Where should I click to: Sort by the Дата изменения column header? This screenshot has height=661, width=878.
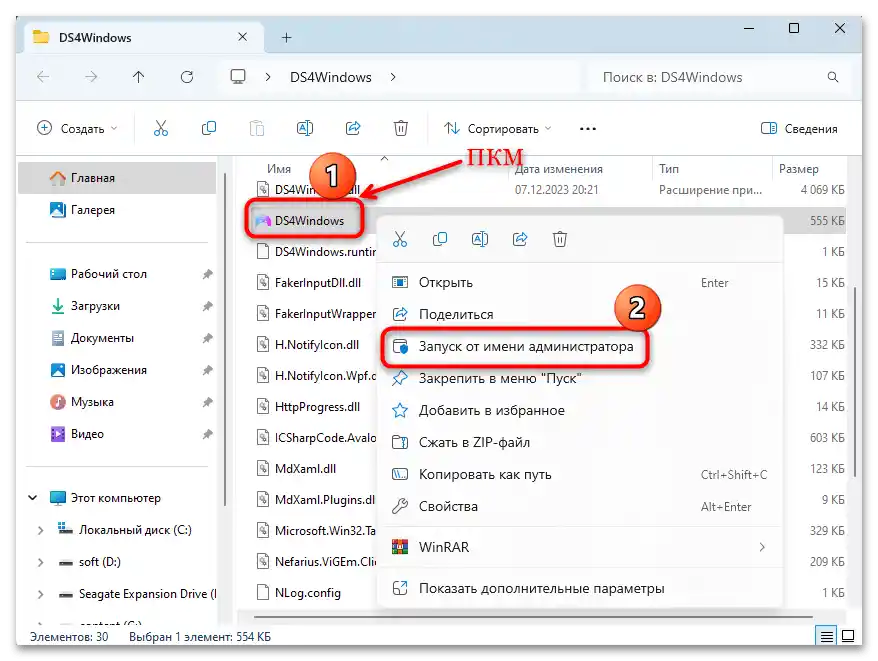[558, 169]
